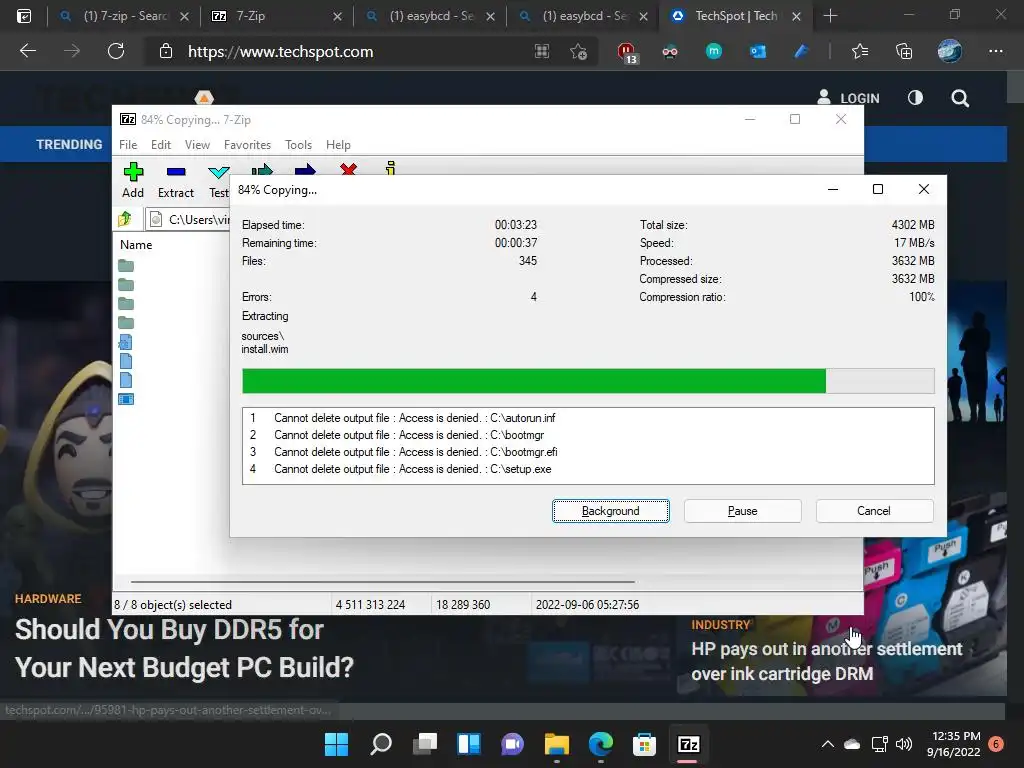Image resolution: width=1024 pixels, height=768 pixels.
Task: Click the Info icon in 7-Zip toolbar
Action: point(391,168)
